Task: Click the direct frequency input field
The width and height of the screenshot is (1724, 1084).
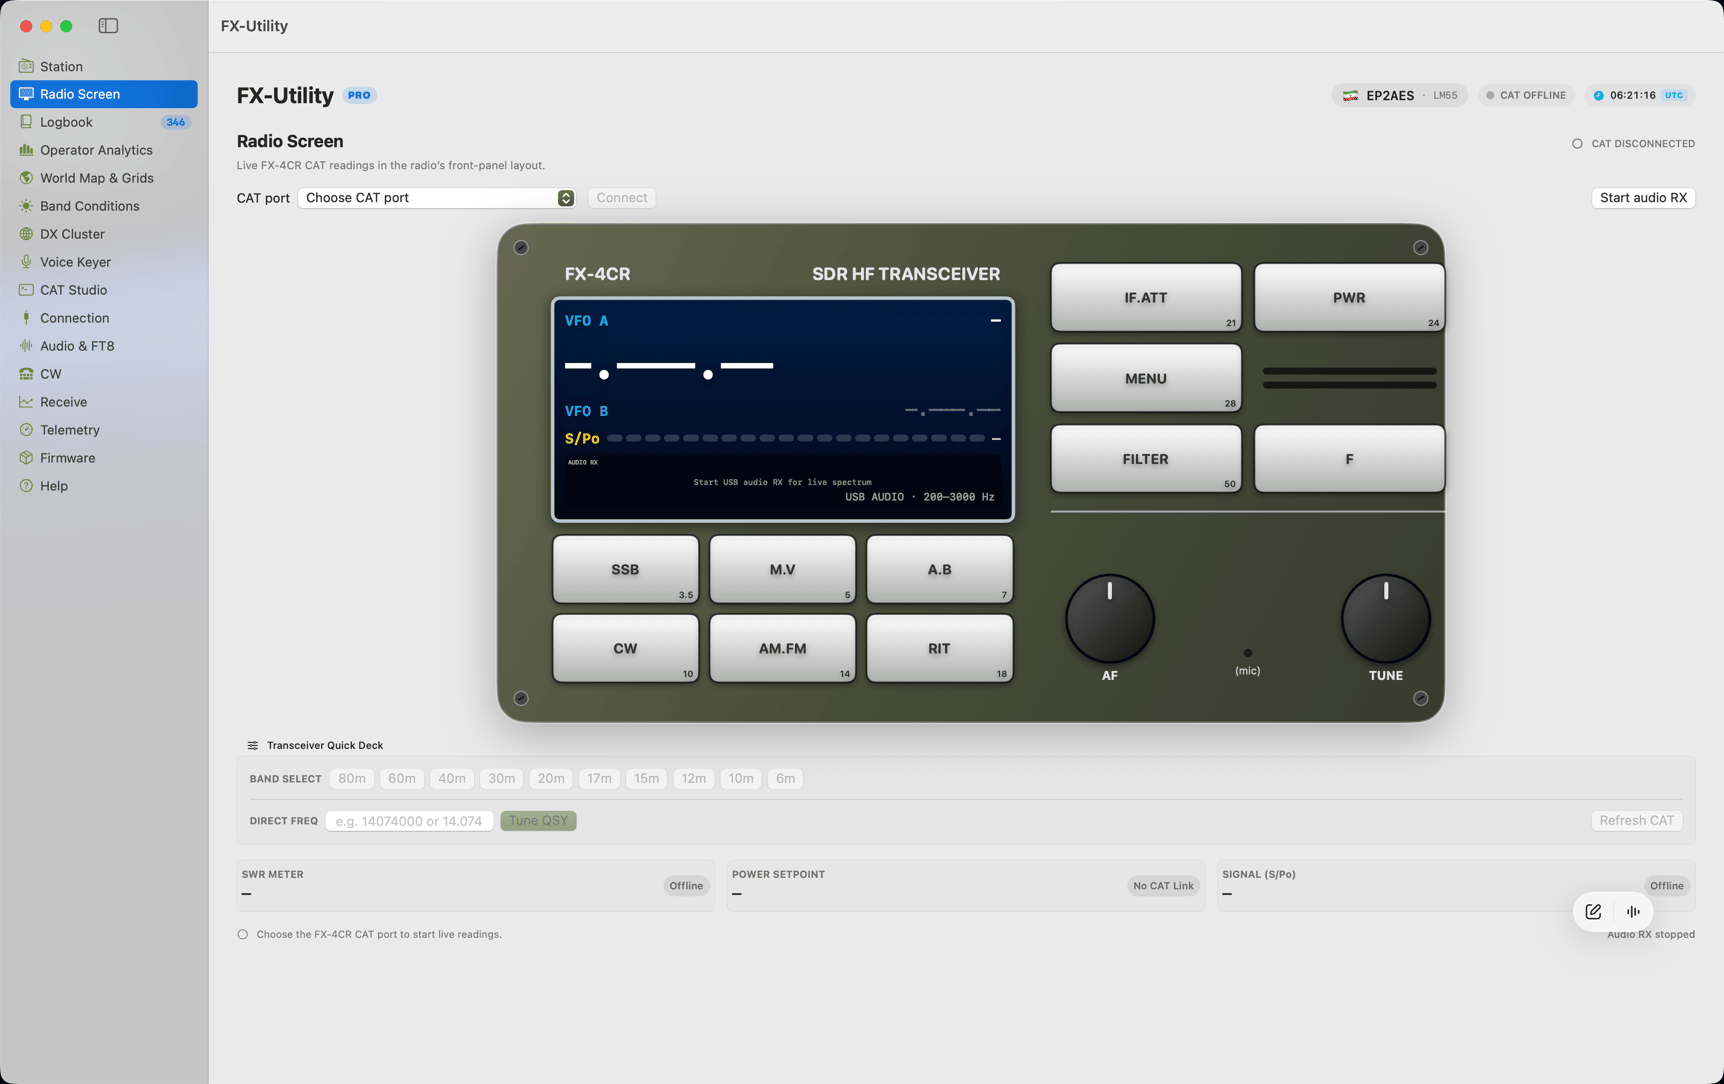Action: pos(409,821)
